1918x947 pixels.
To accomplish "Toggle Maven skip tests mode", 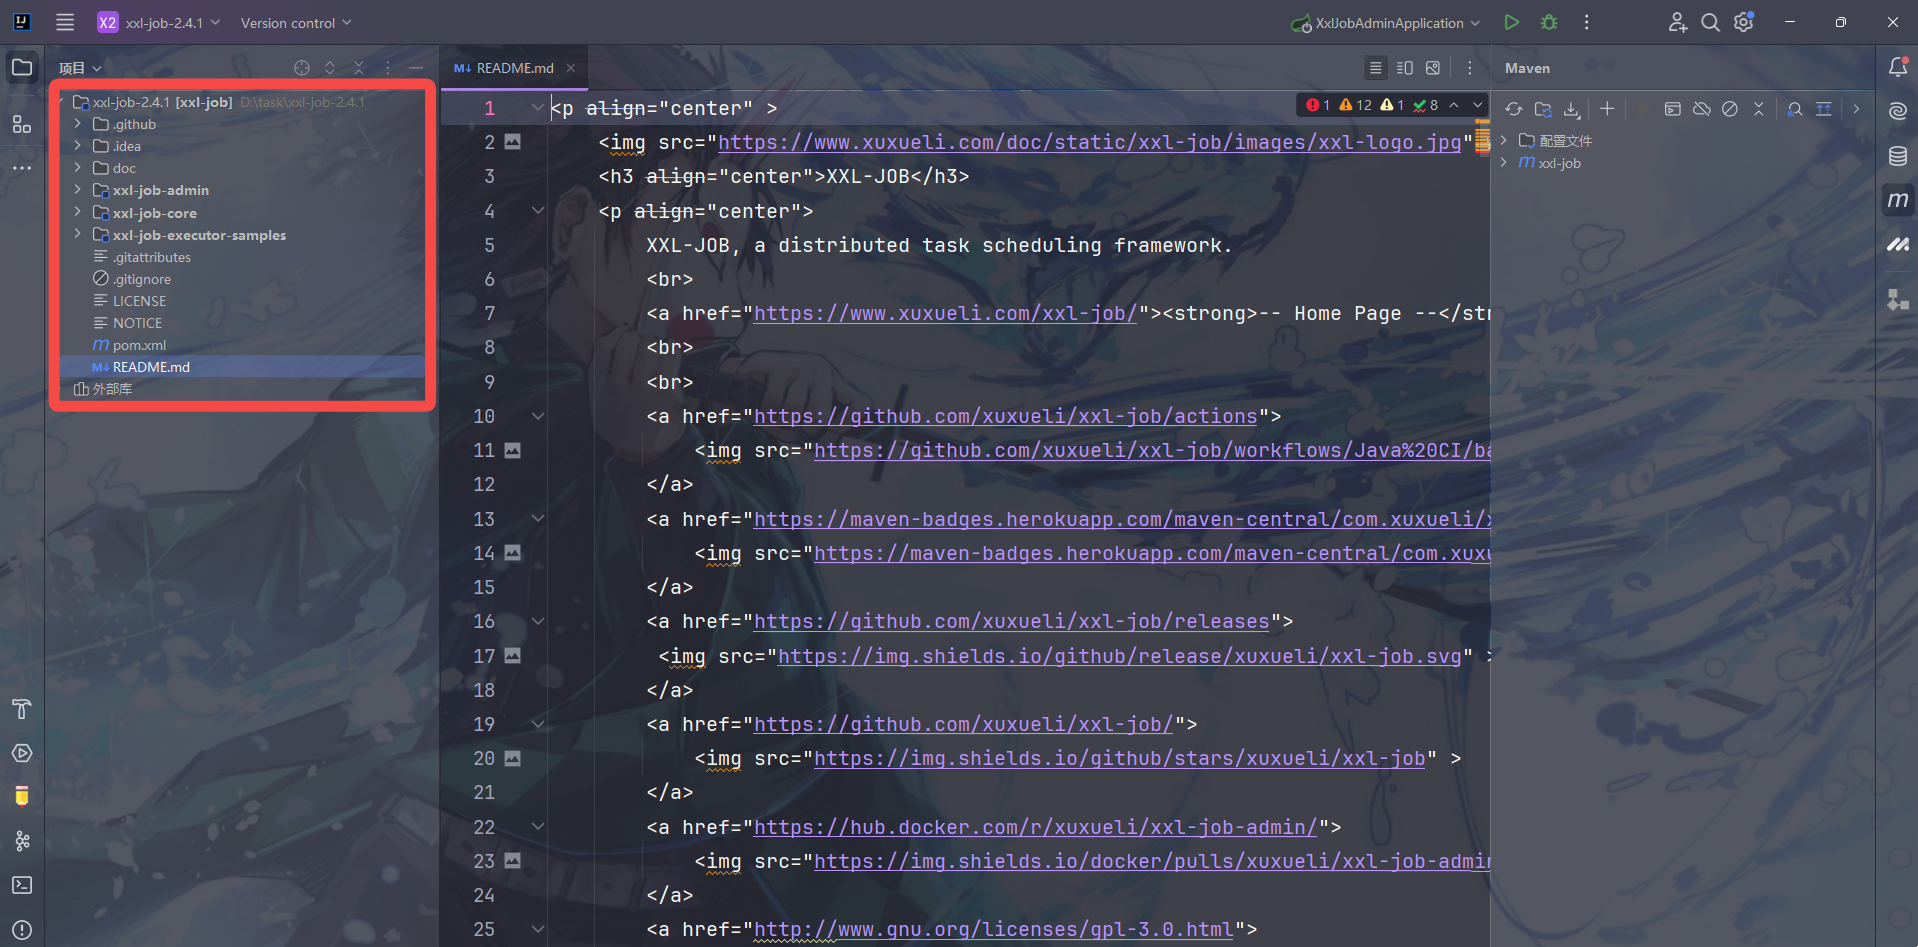I will (x=1730, y=109).
